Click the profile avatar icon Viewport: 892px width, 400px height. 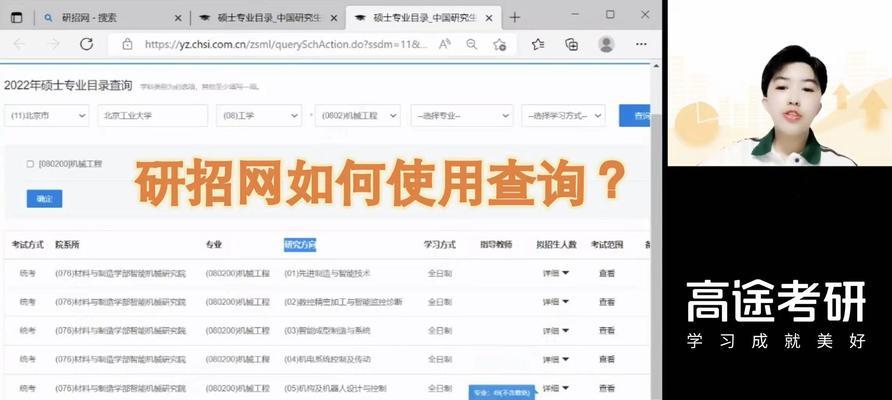[x=606, y=44]
